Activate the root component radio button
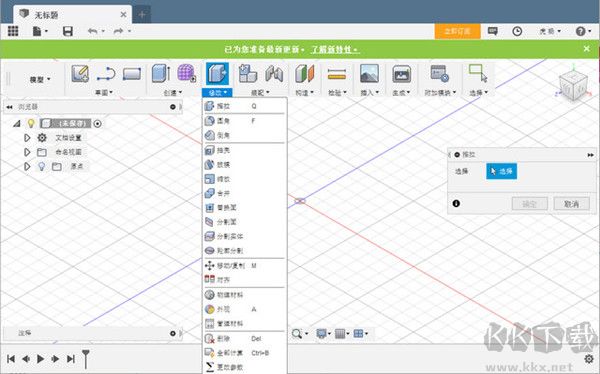This screenshot has height=374, width=600. tap(98, 124)
